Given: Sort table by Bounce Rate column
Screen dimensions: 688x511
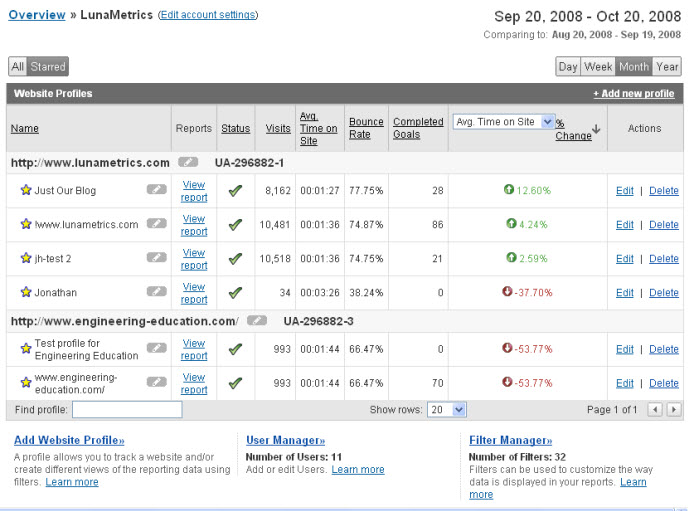Looking at the screenshot, I should pos(366,128).
